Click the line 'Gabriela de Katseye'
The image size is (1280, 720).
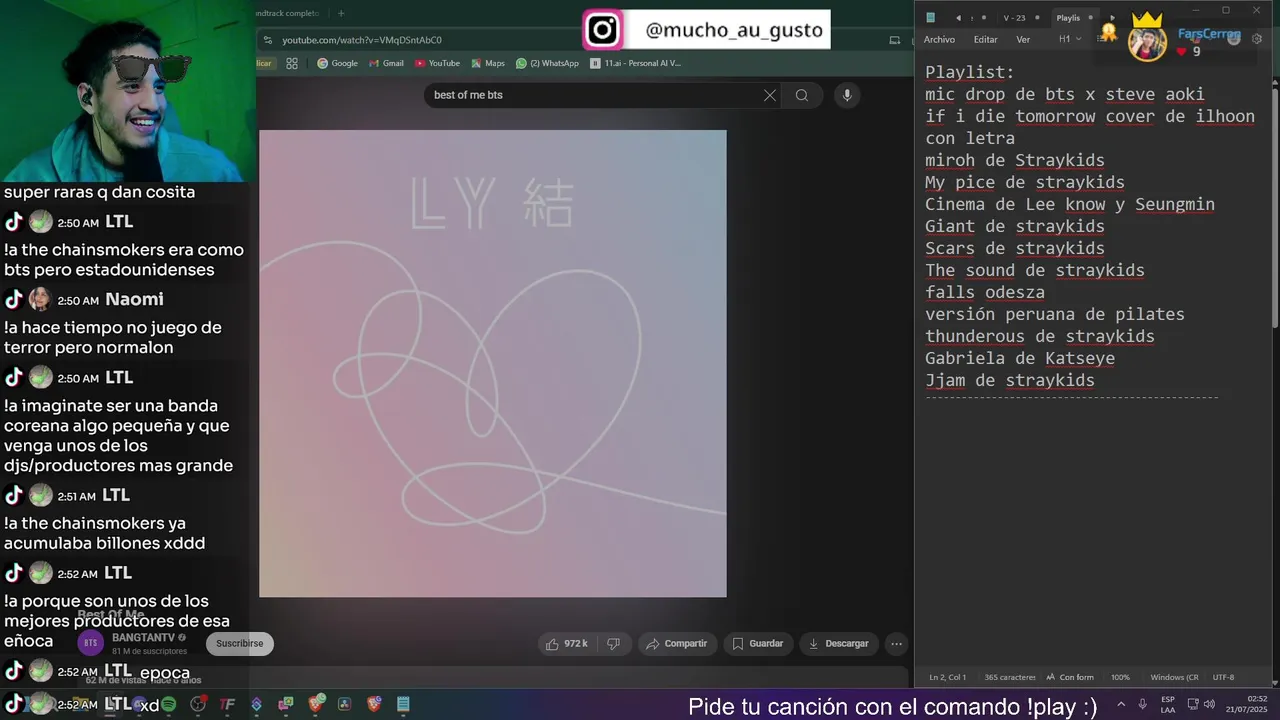tap(1019, 358)
